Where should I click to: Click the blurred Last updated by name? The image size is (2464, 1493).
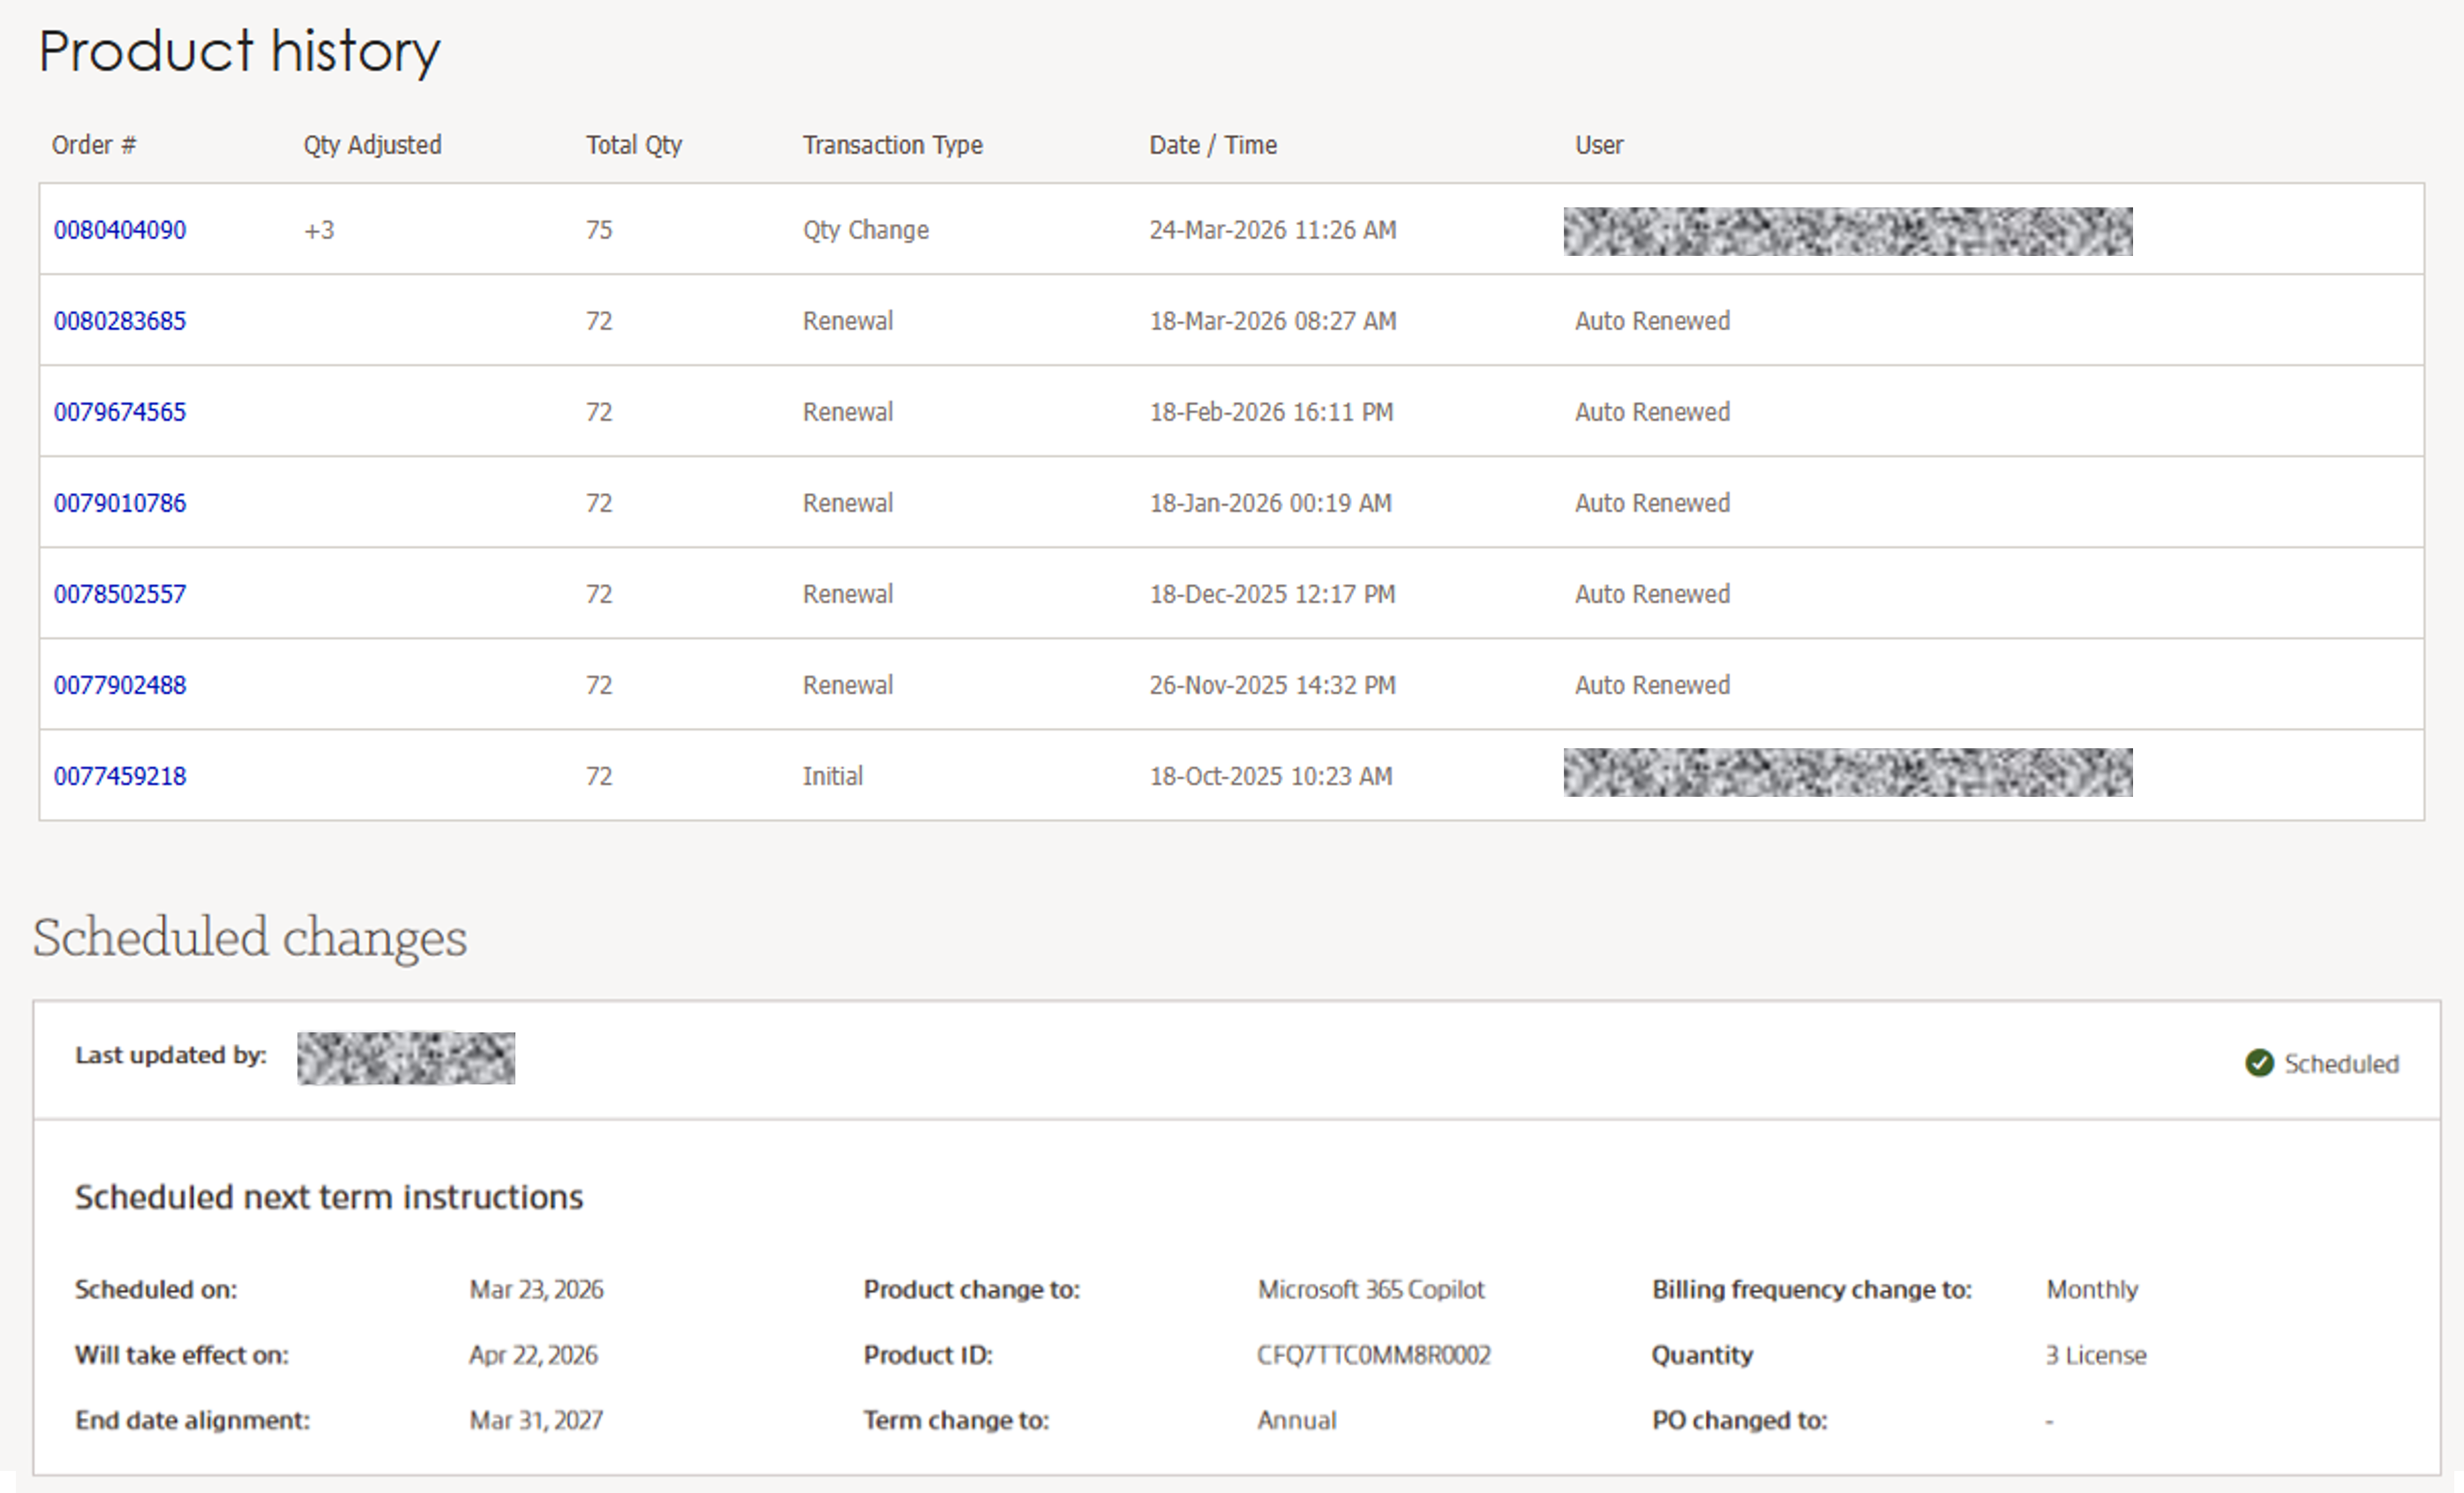406,1058
